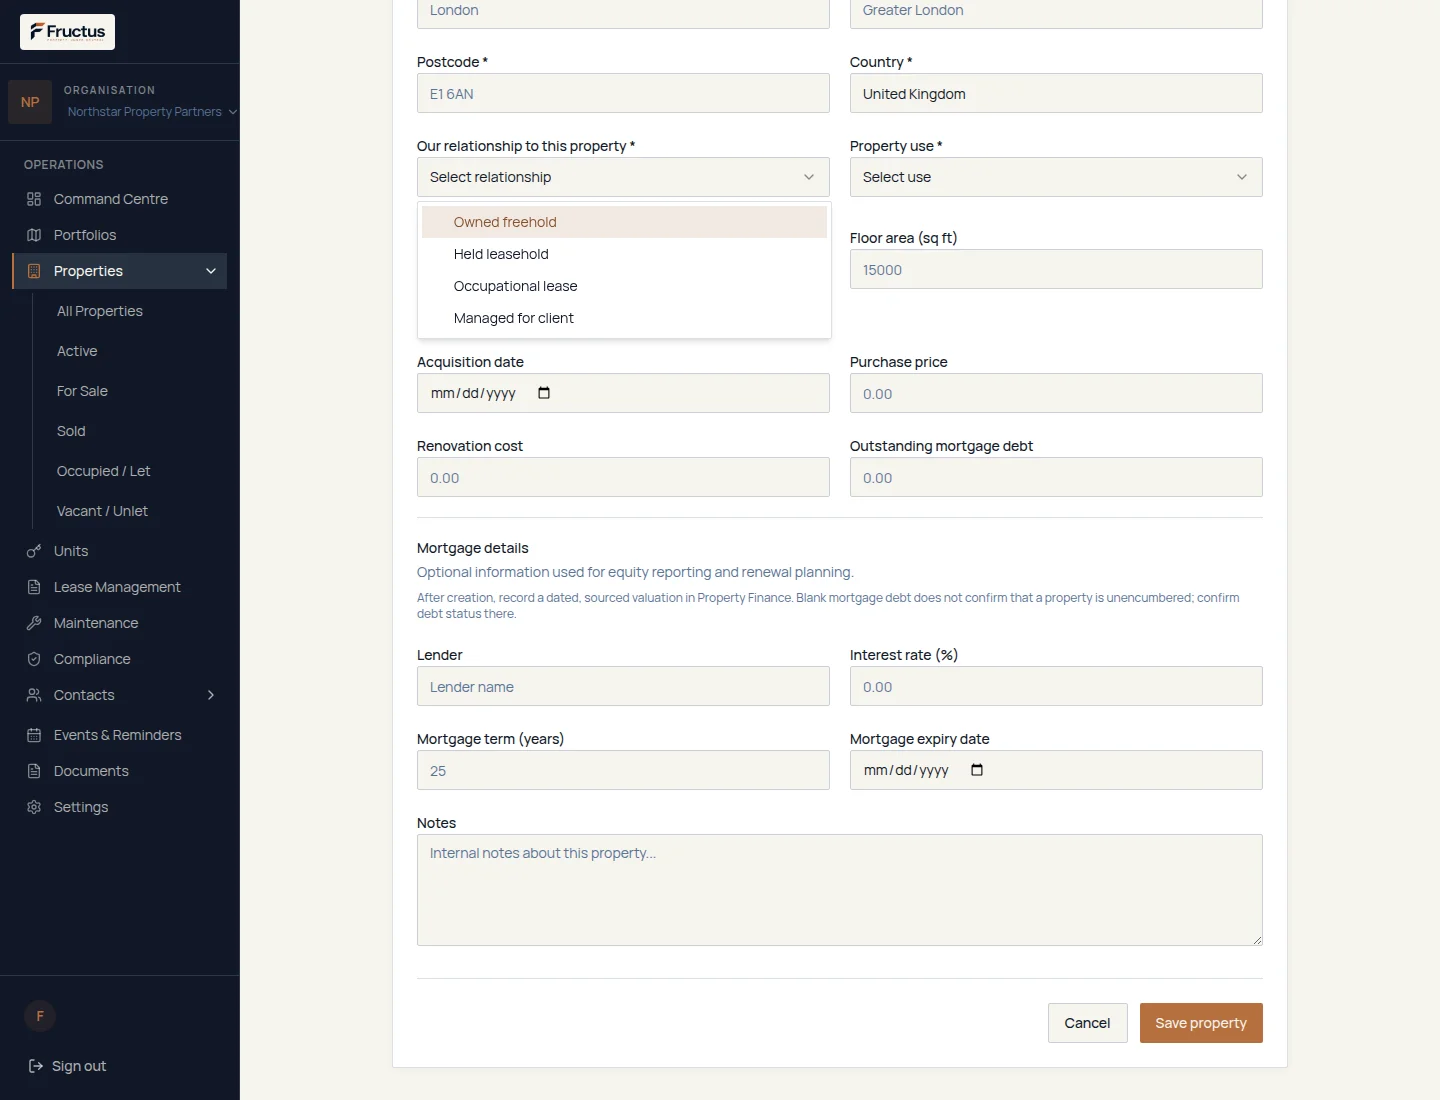Image resolution: width=1440 pixels, height=1100 pixels.
Task: Expand the Contacts submenu chevron
Action: coord(211,695)
